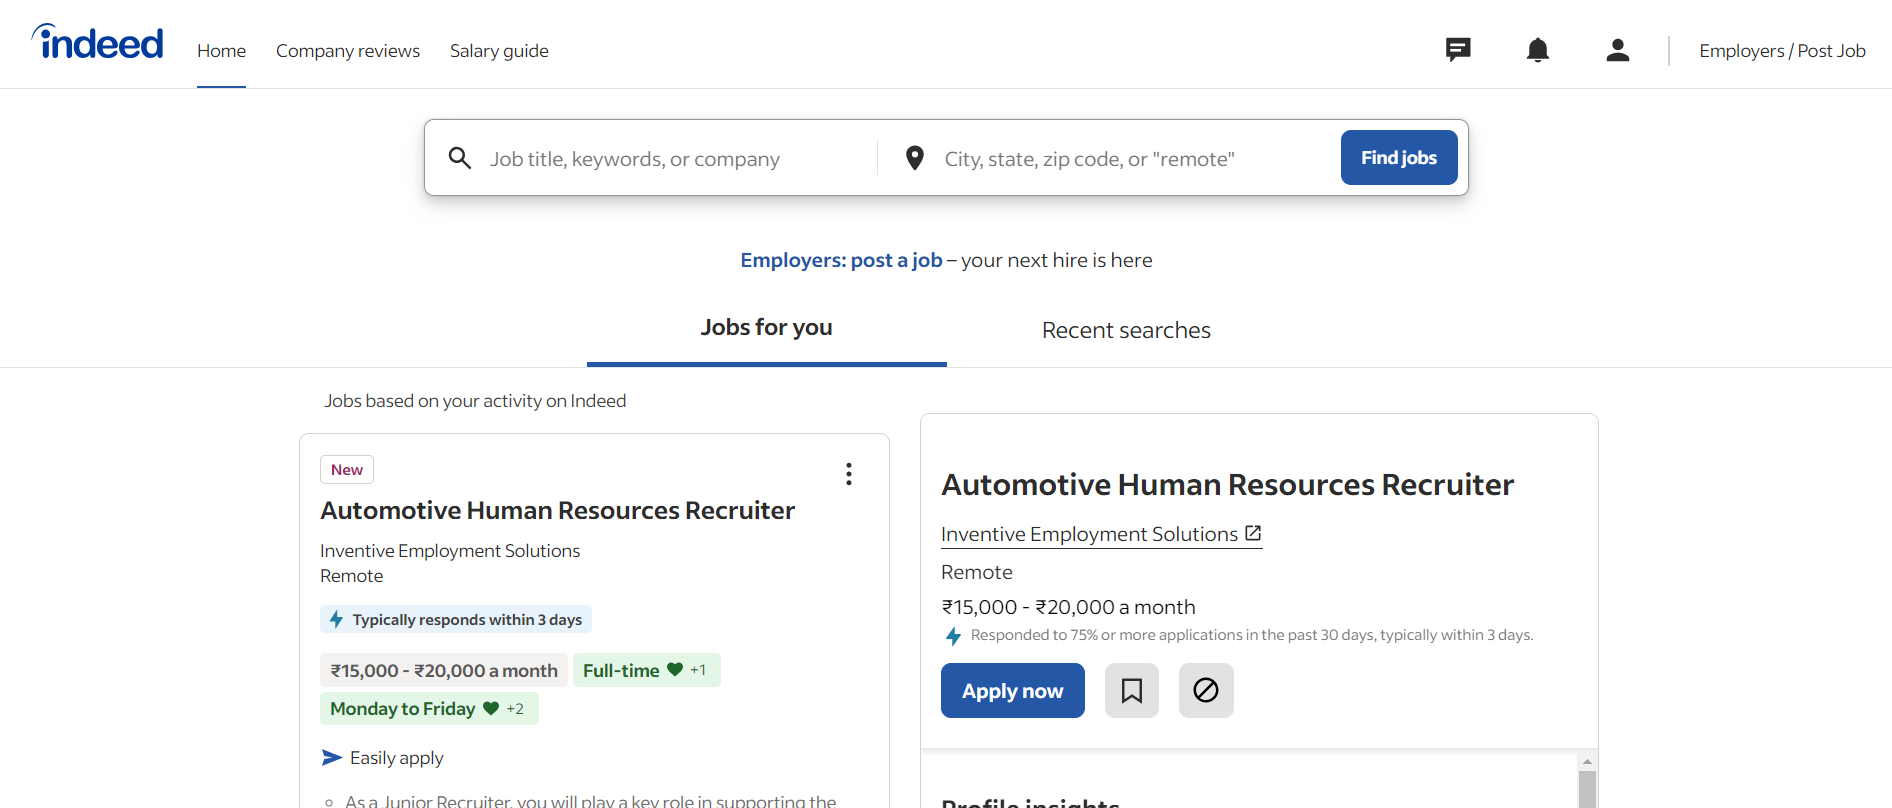The width and height of the screenshot is (1892, 808).
Task: Click the search magnifier icon
Action: pyautogui.click(x=460, y=158)
